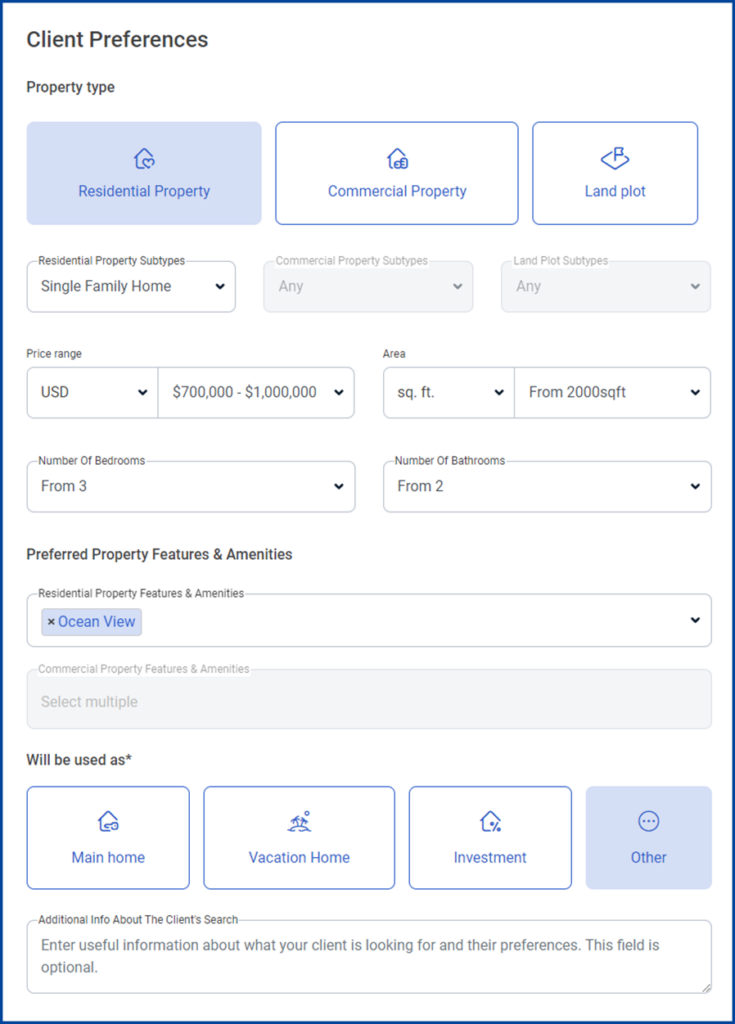
Task: Choose the Other usage label
Action: click(649, 857)
